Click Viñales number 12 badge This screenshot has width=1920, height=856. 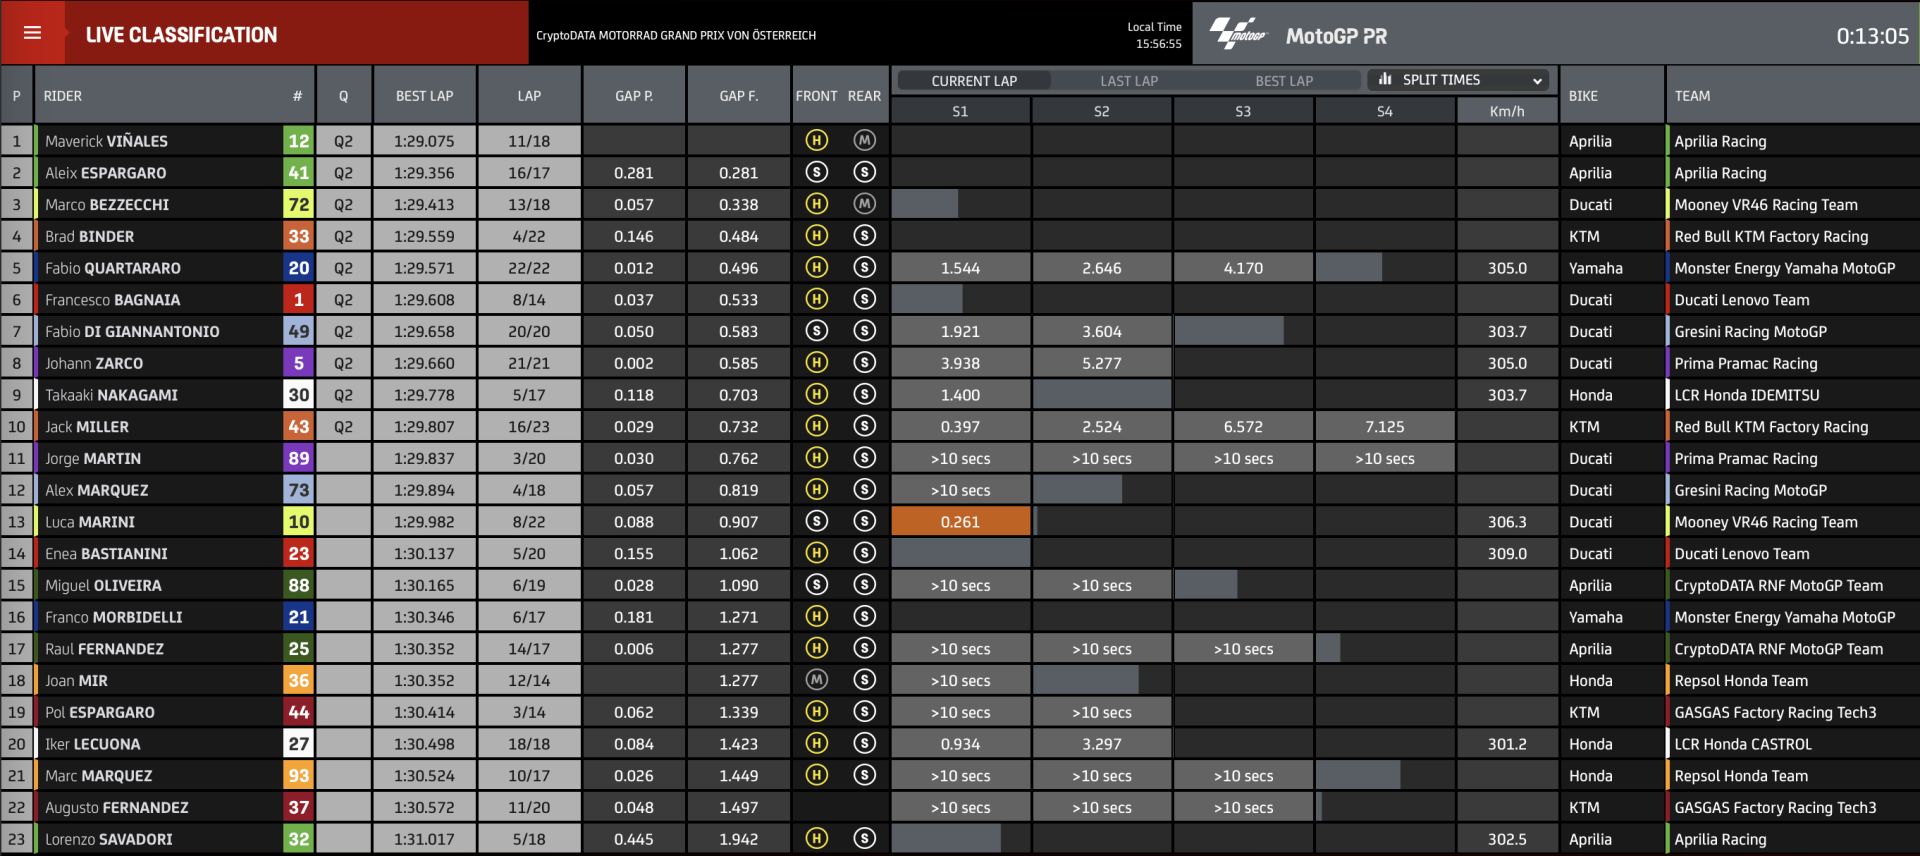coord(298,141)
